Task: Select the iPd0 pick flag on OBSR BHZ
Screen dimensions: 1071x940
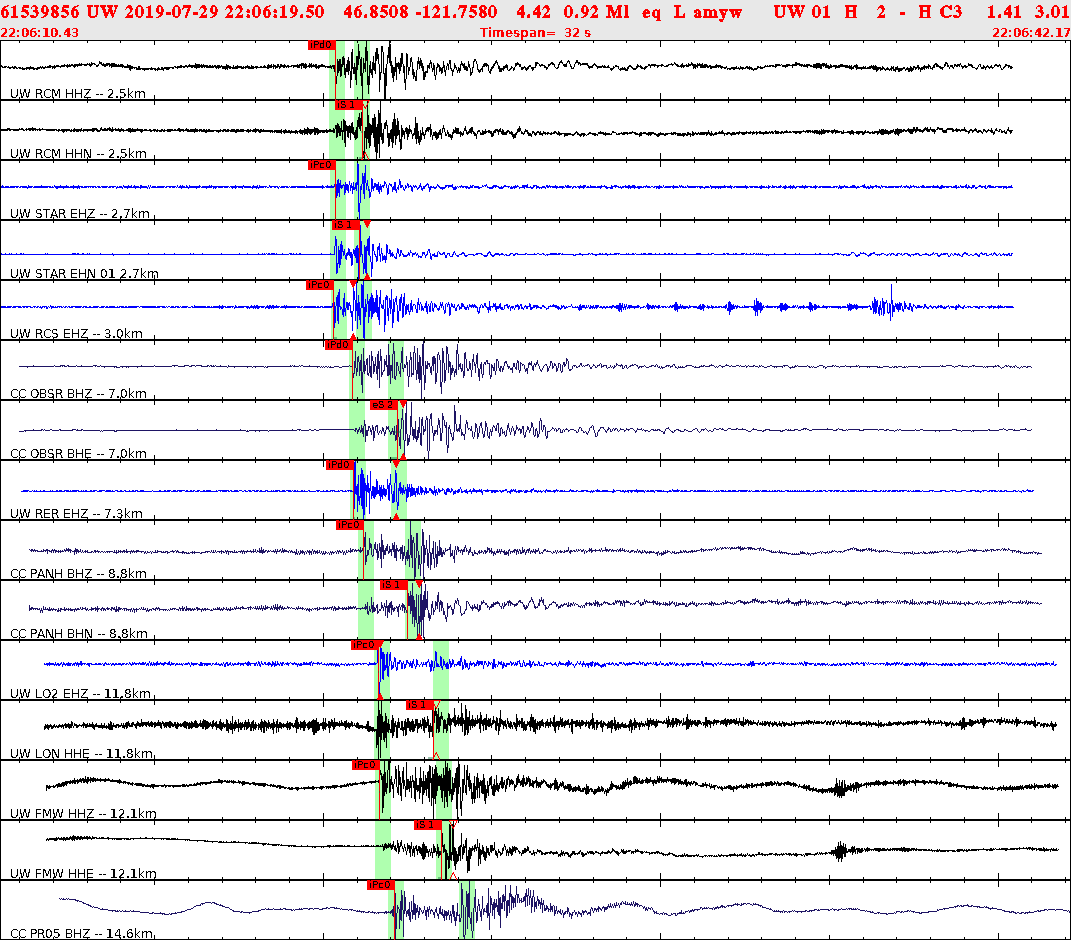Action: click(x=340, y=345)
